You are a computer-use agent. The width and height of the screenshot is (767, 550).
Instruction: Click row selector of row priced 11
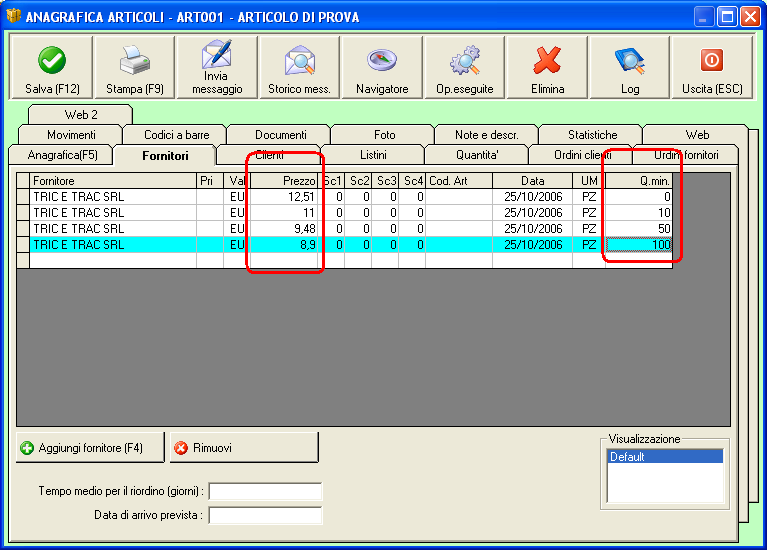(x=23, y=213)
